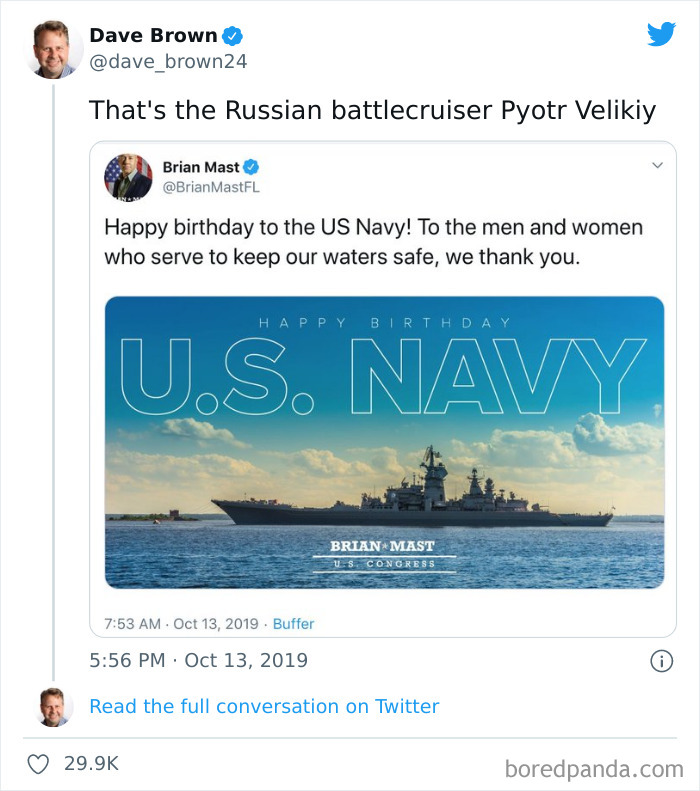
Task: Click the Russian battlecruiser tweet text
Action: click(x=372, y=110)
